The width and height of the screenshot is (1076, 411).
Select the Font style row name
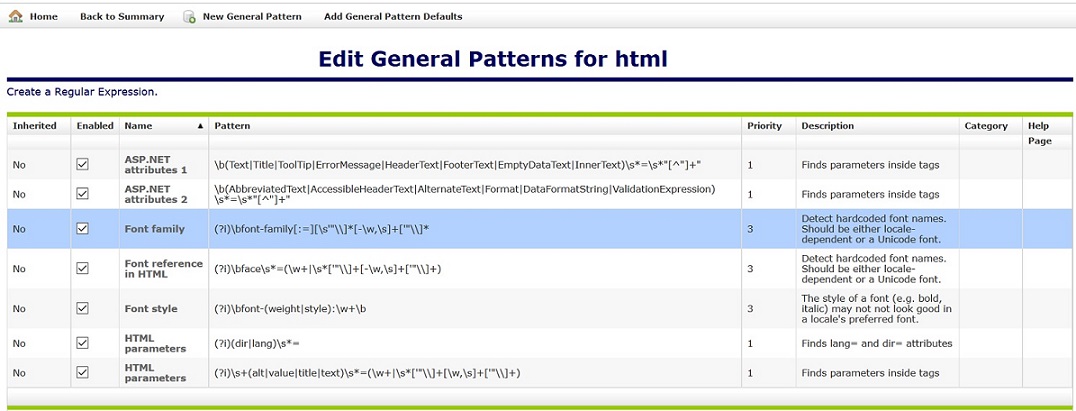click(x=151, y=309)
